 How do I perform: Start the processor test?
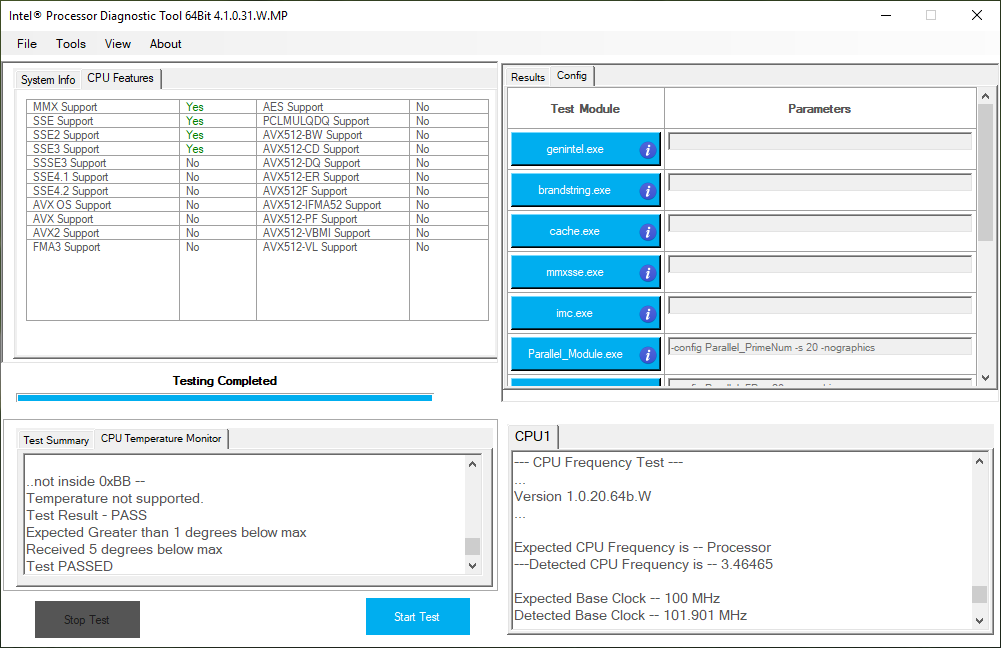(418, 617)
